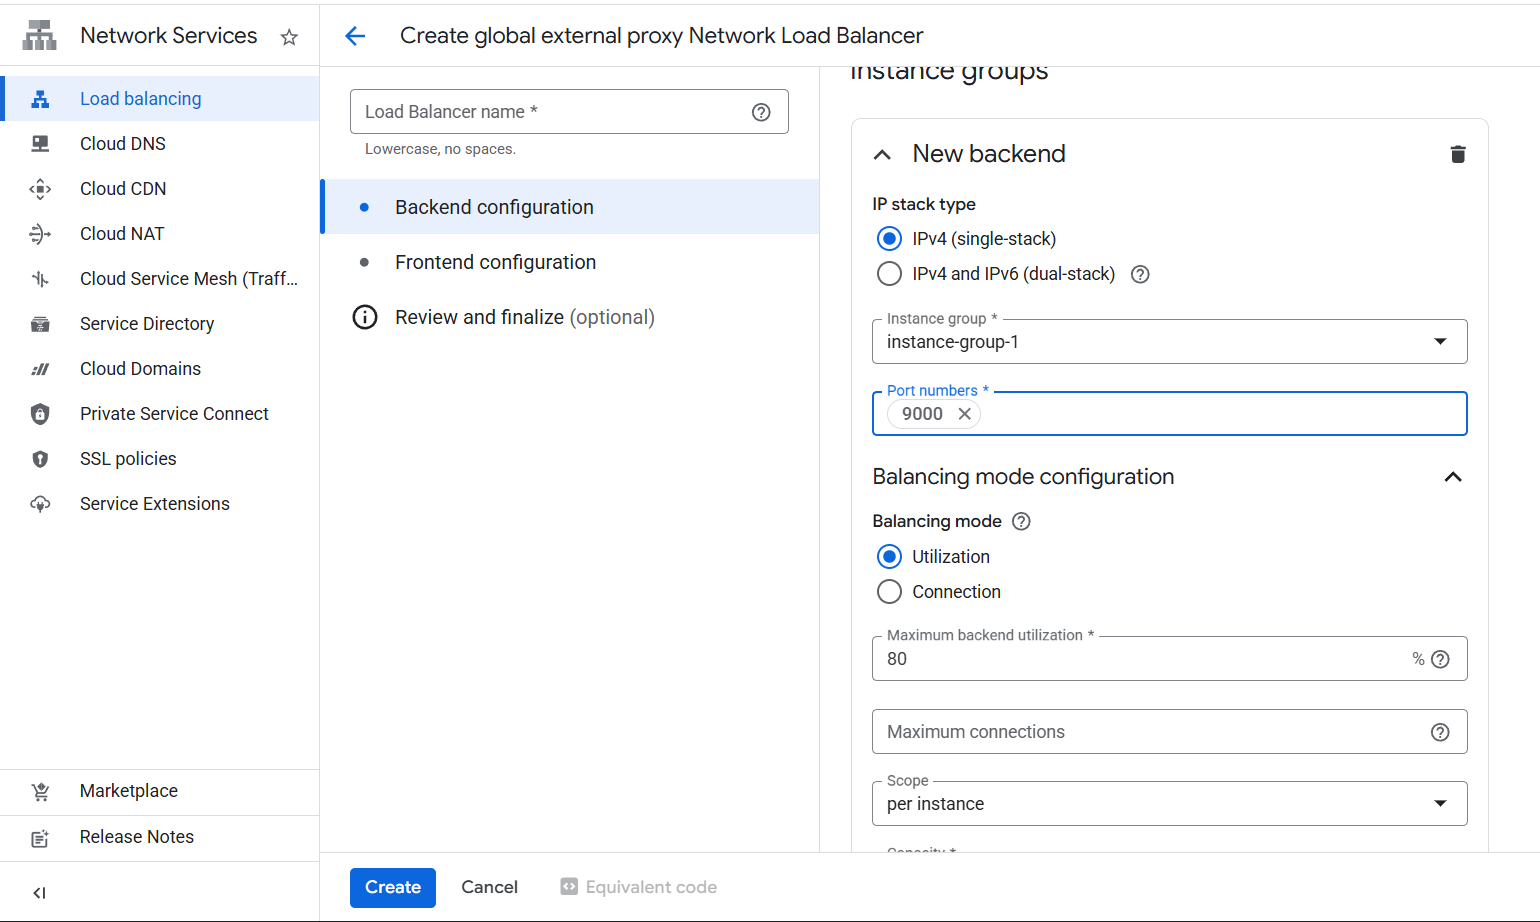The height and width of the screenshot is (922, 1540).
Task: Show help for Maximum connections field
Action: (x=1439, y=732)
